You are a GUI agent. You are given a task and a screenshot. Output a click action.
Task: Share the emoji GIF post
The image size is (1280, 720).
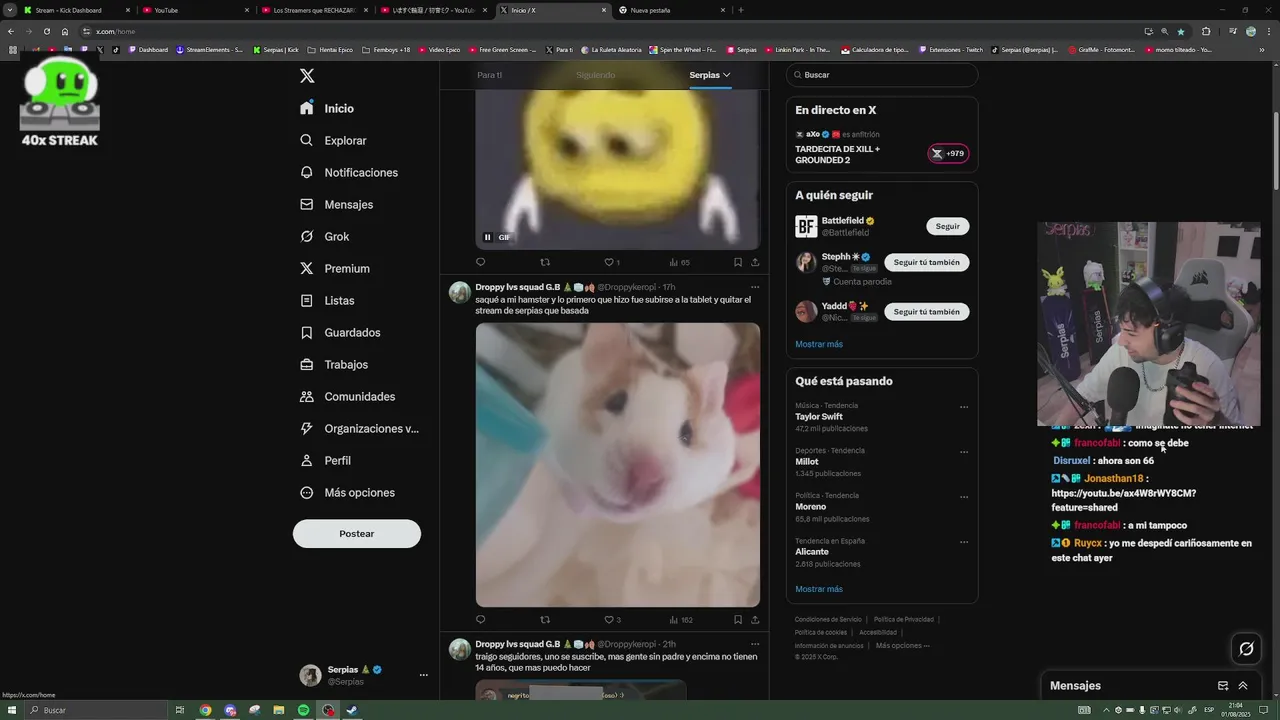click(755, 262)
